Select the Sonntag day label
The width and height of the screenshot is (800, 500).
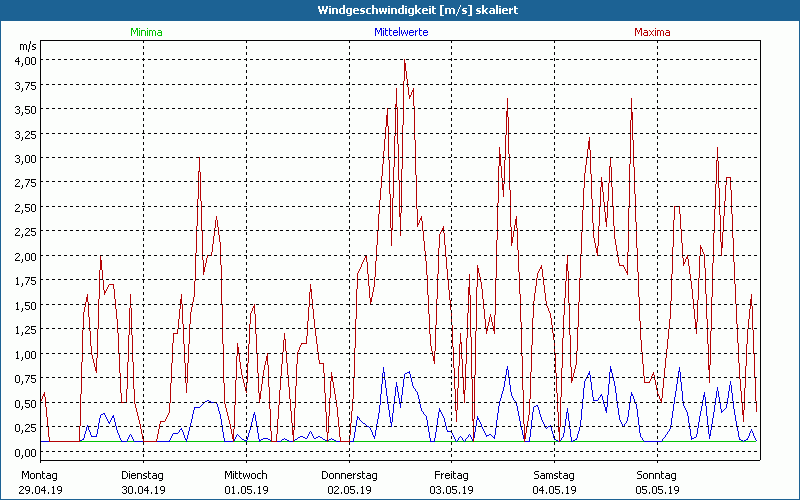(656, 475)
